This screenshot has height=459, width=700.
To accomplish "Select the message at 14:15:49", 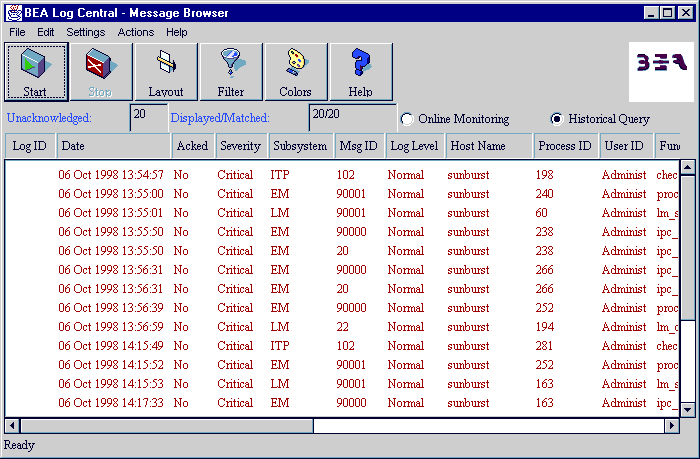I will click(x=342, y=346).
